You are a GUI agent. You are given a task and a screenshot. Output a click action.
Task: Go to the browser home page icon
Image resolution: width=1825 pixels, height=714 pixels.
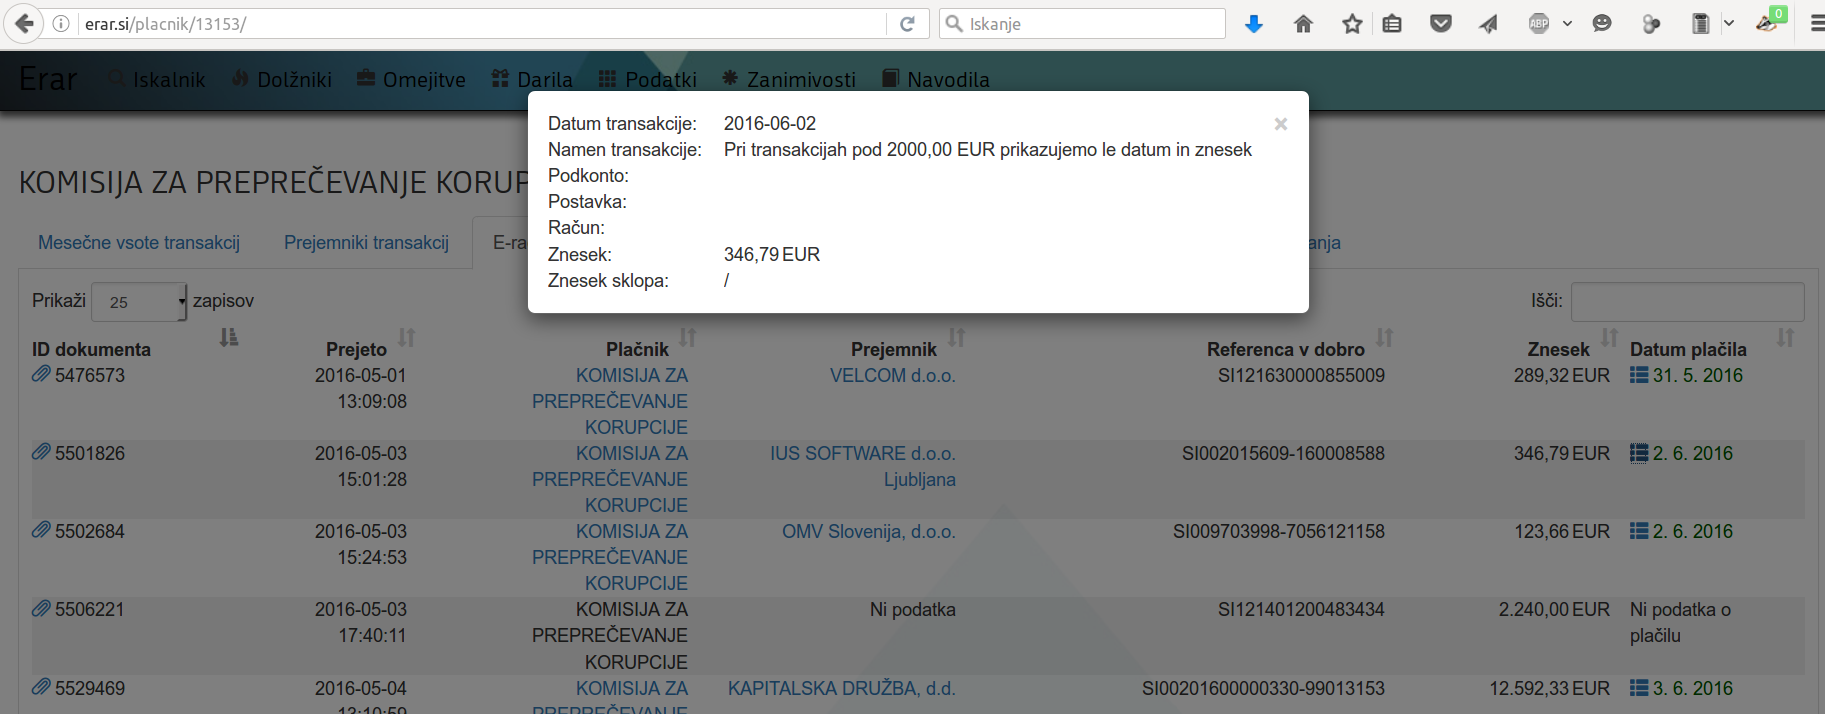[1303, 24]
